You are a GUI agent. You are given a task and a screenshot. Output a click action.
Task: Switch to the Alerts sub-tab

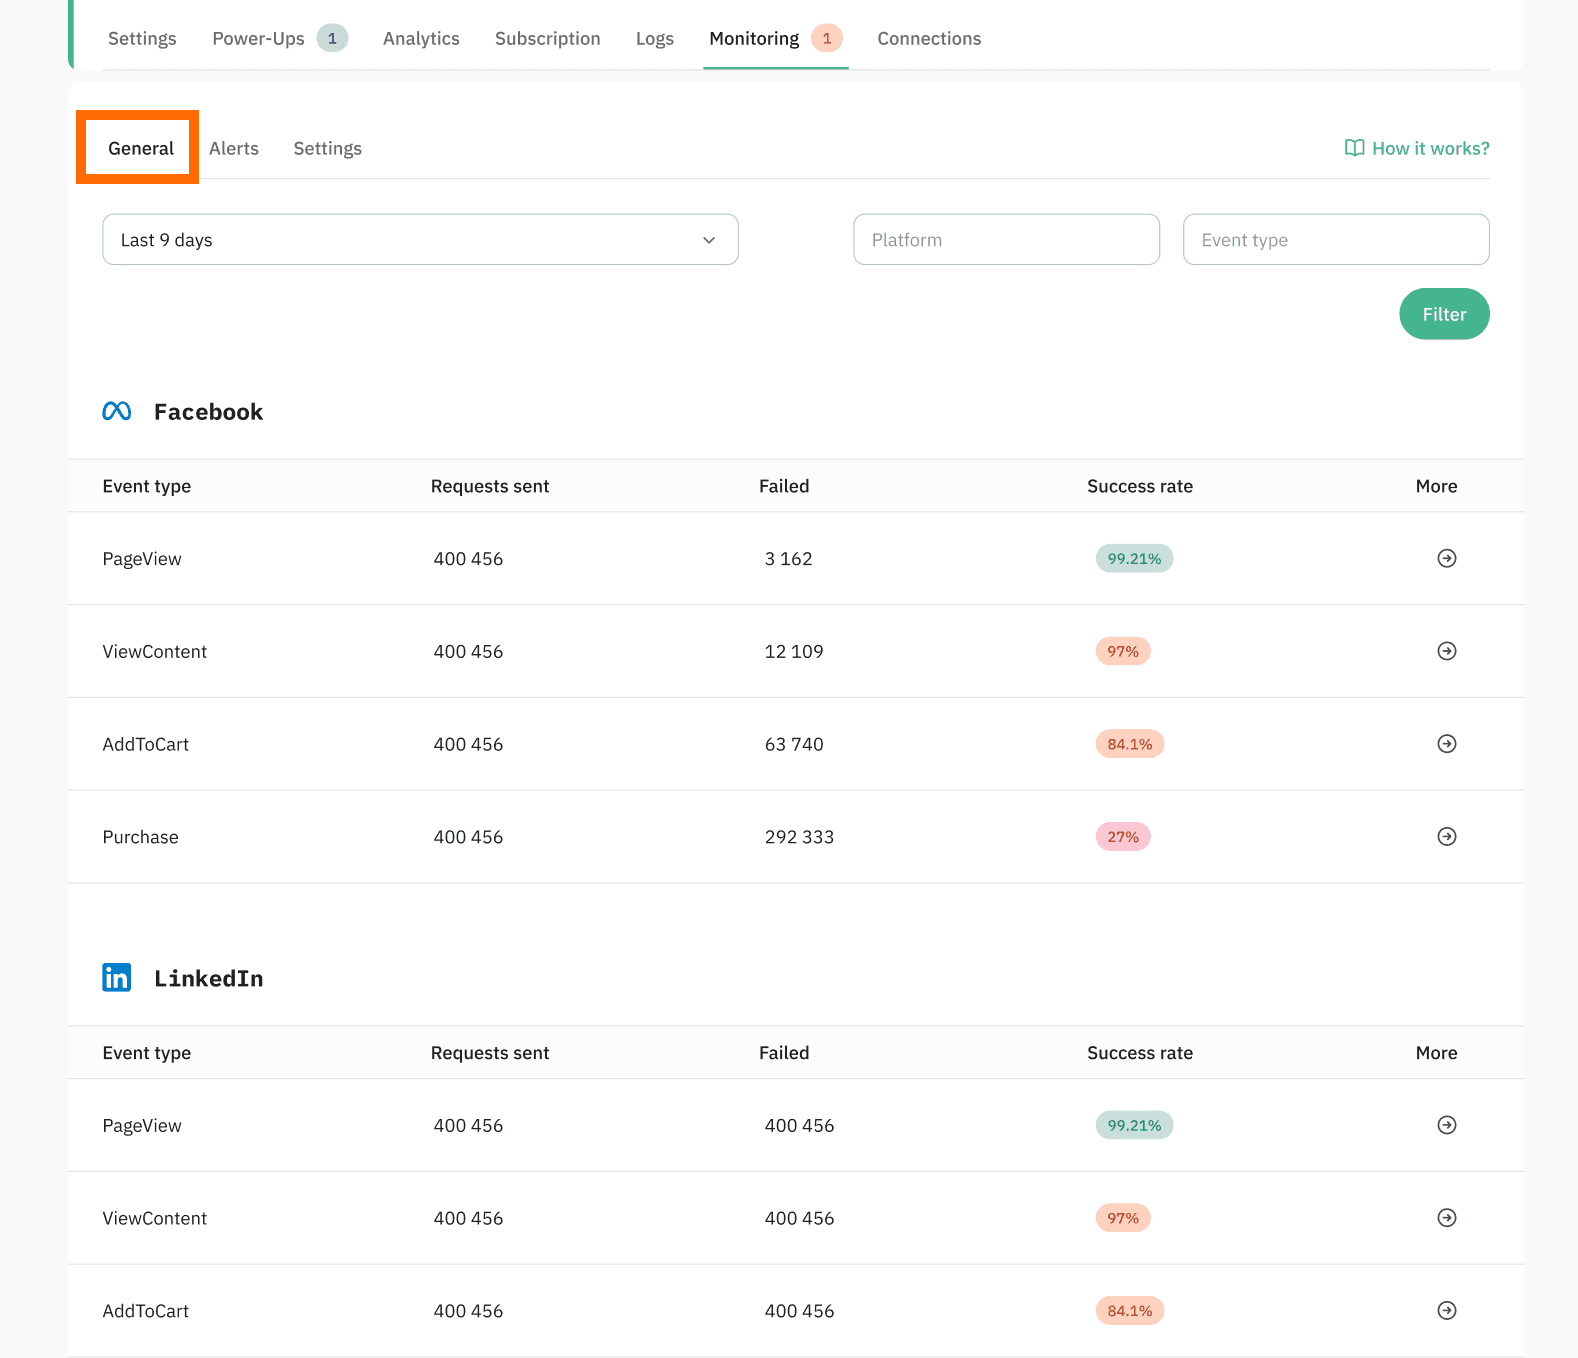click(x=234, y=149)
